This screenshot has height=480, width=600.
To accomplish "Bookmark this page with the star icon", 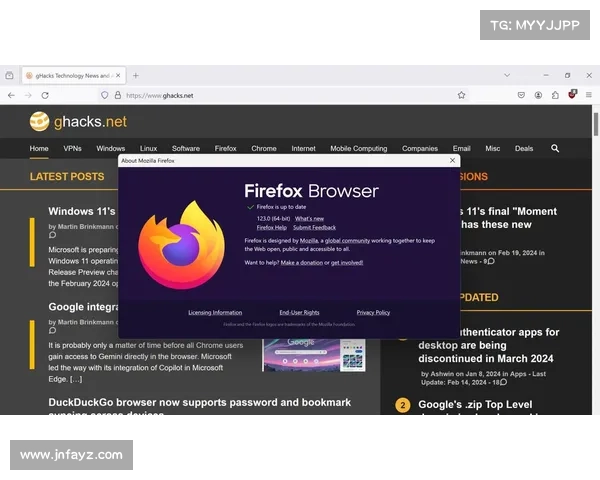I will pos(461,95).
